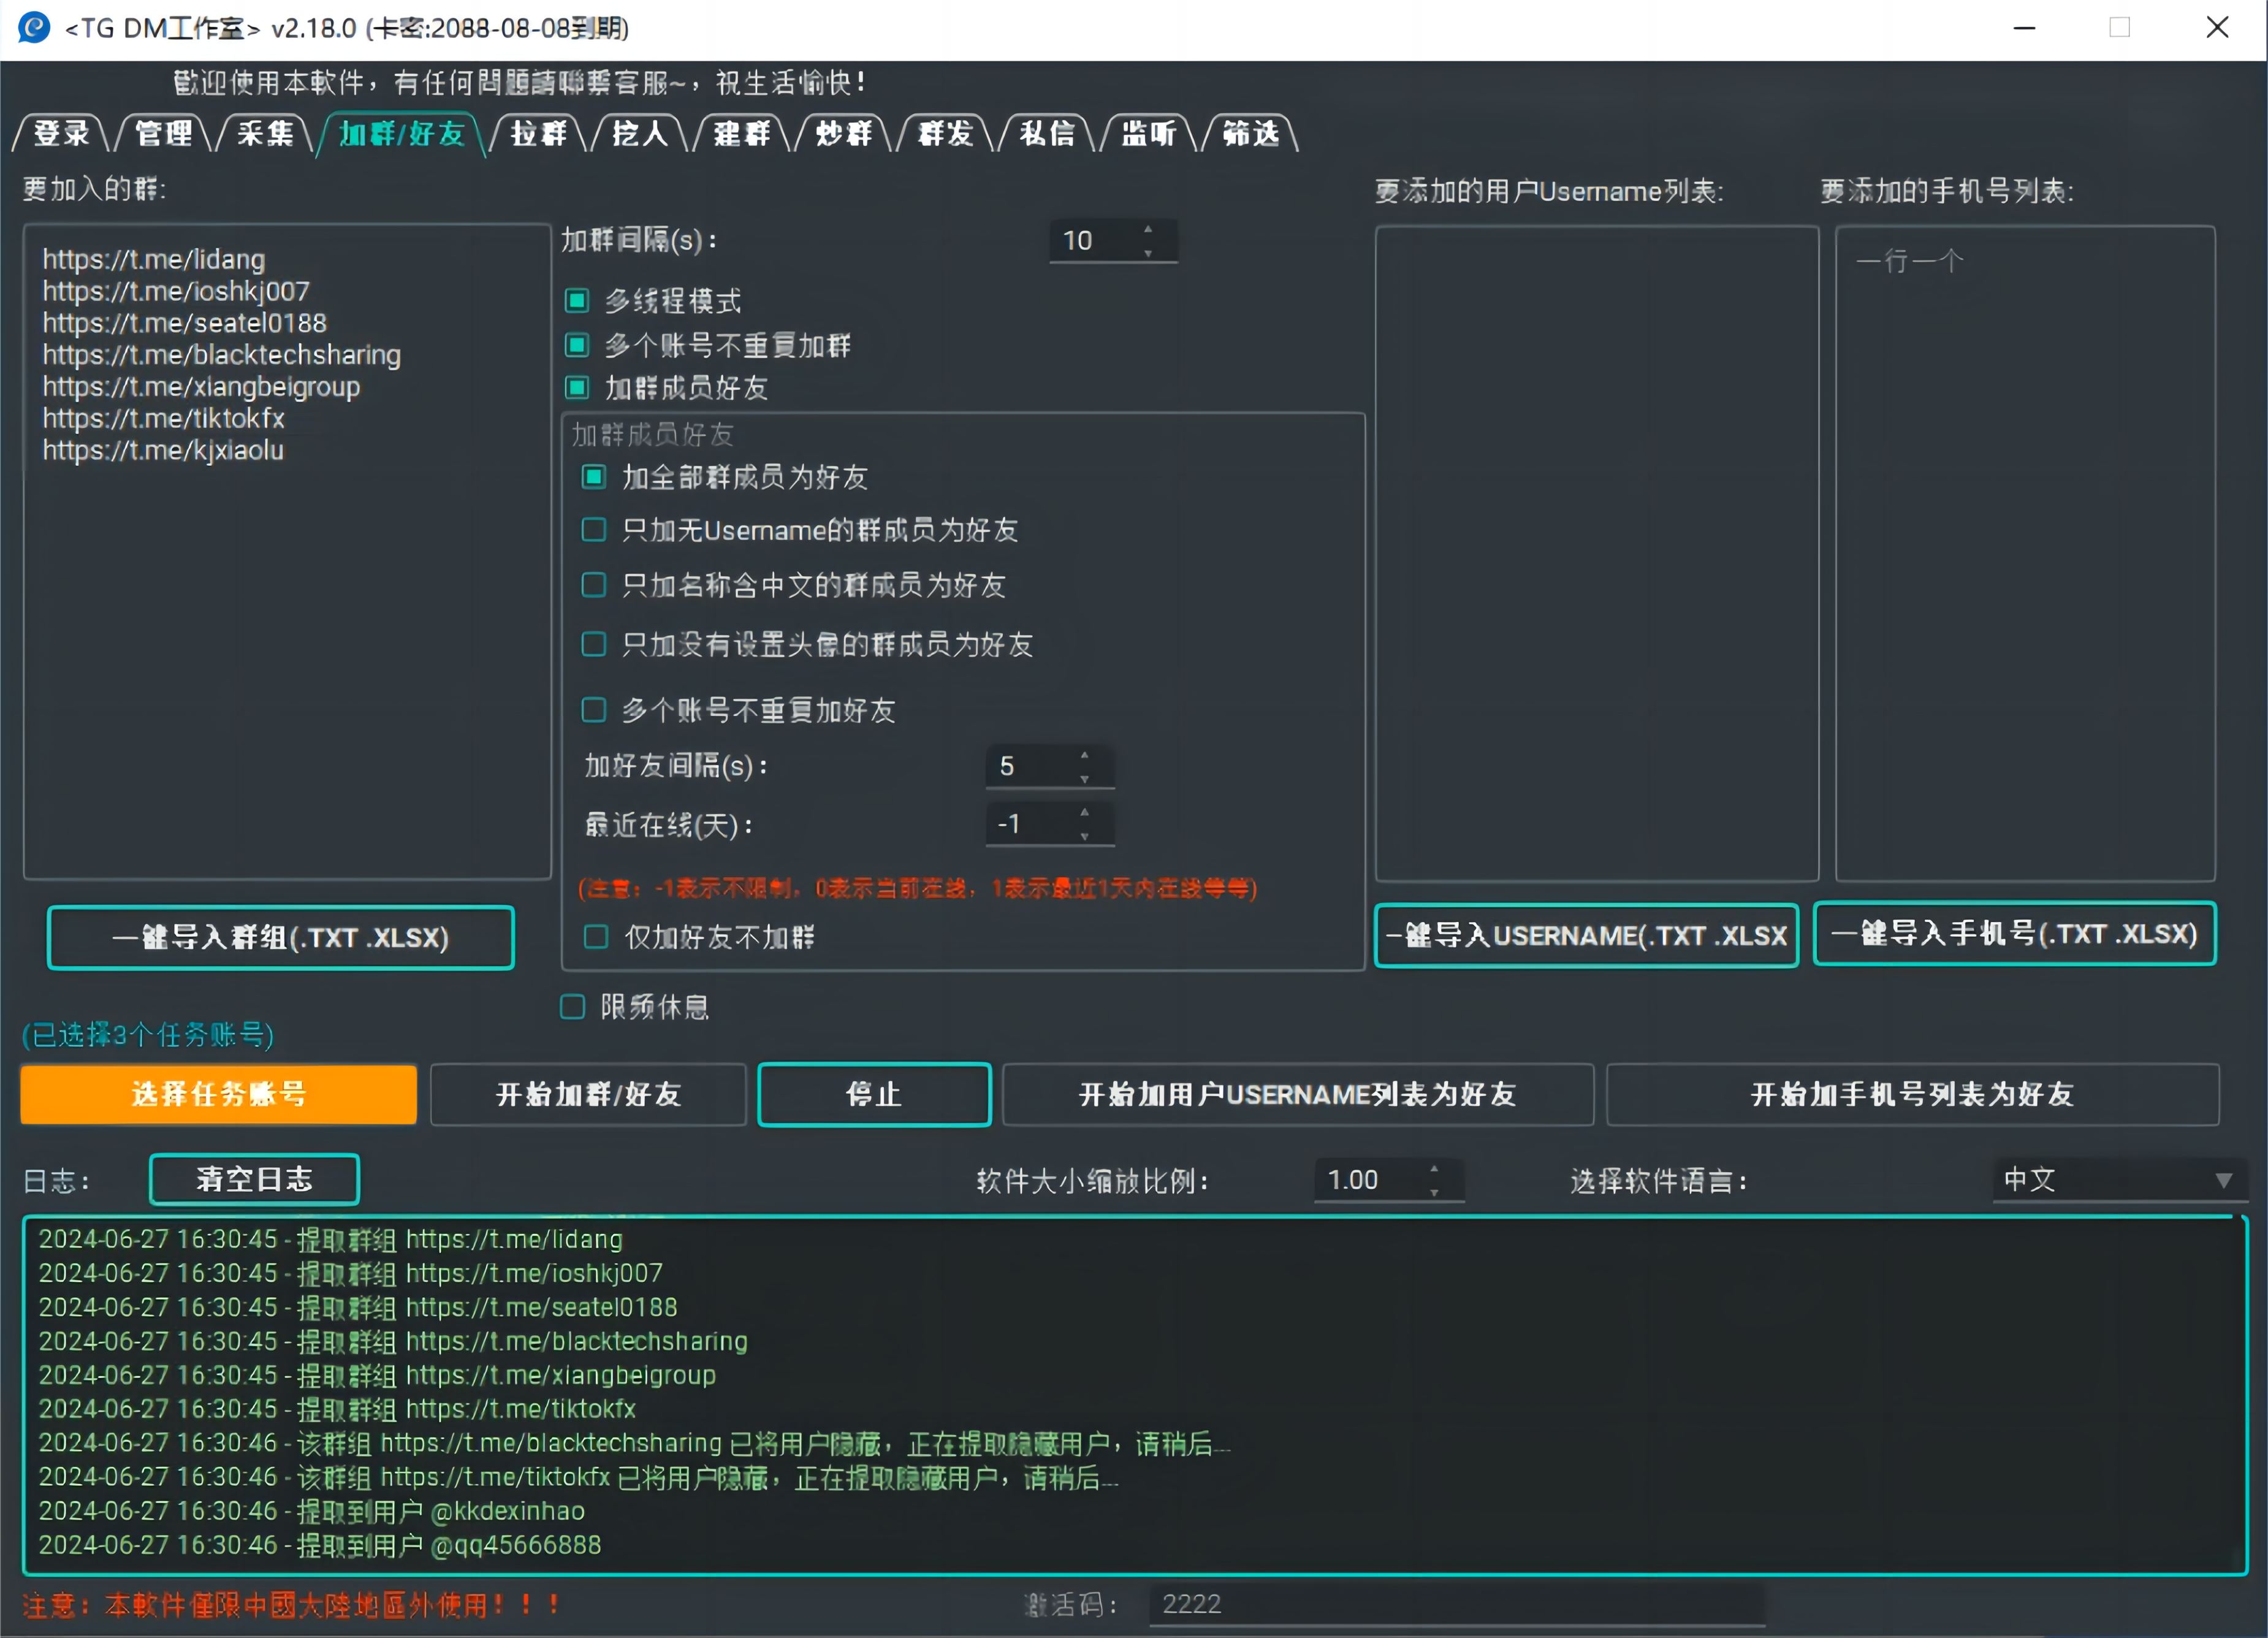Click the Username list text area
This screenshot has width=2268, height=1638.
coord(1597,553)
